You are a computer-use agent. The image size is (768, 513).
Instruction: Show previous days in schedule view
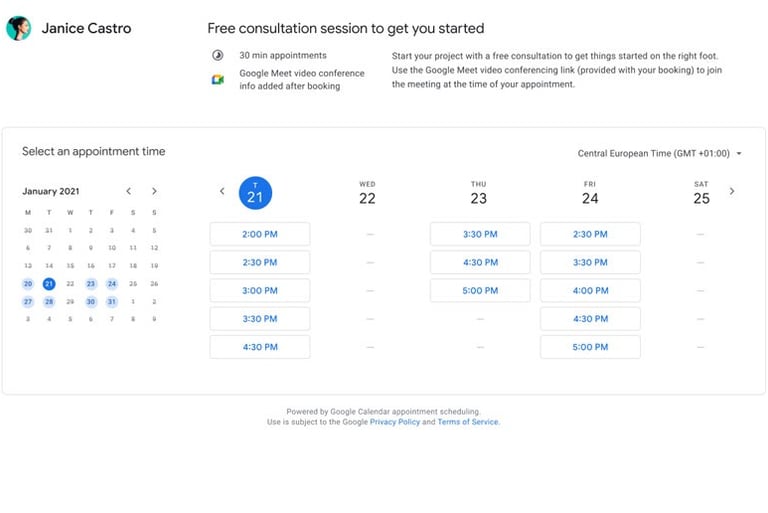(222, 191)
